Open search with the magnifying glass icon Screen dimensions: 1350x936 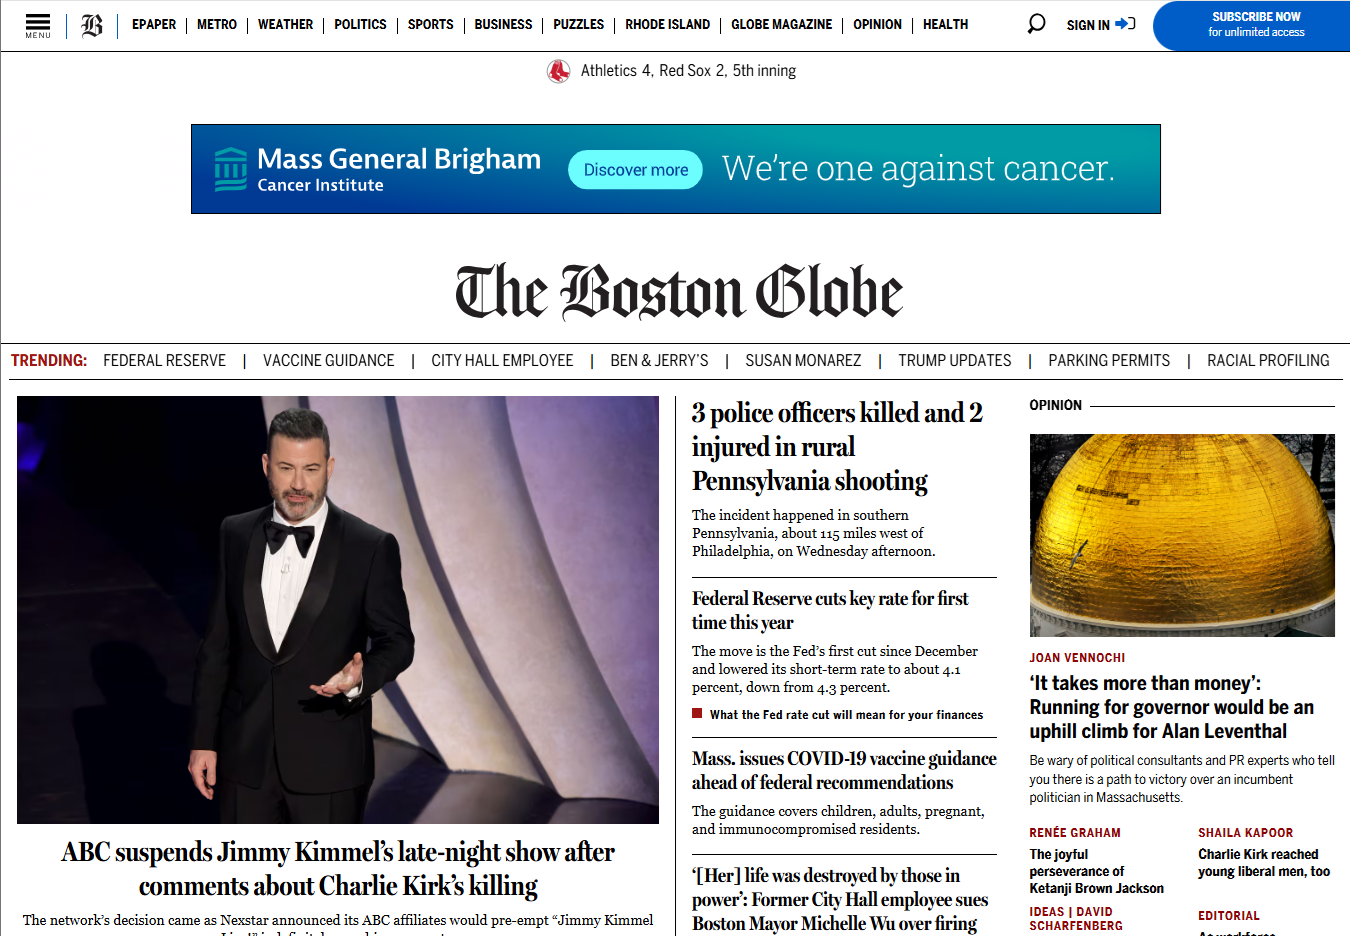pyautogui.click(x=1036, y=24)
